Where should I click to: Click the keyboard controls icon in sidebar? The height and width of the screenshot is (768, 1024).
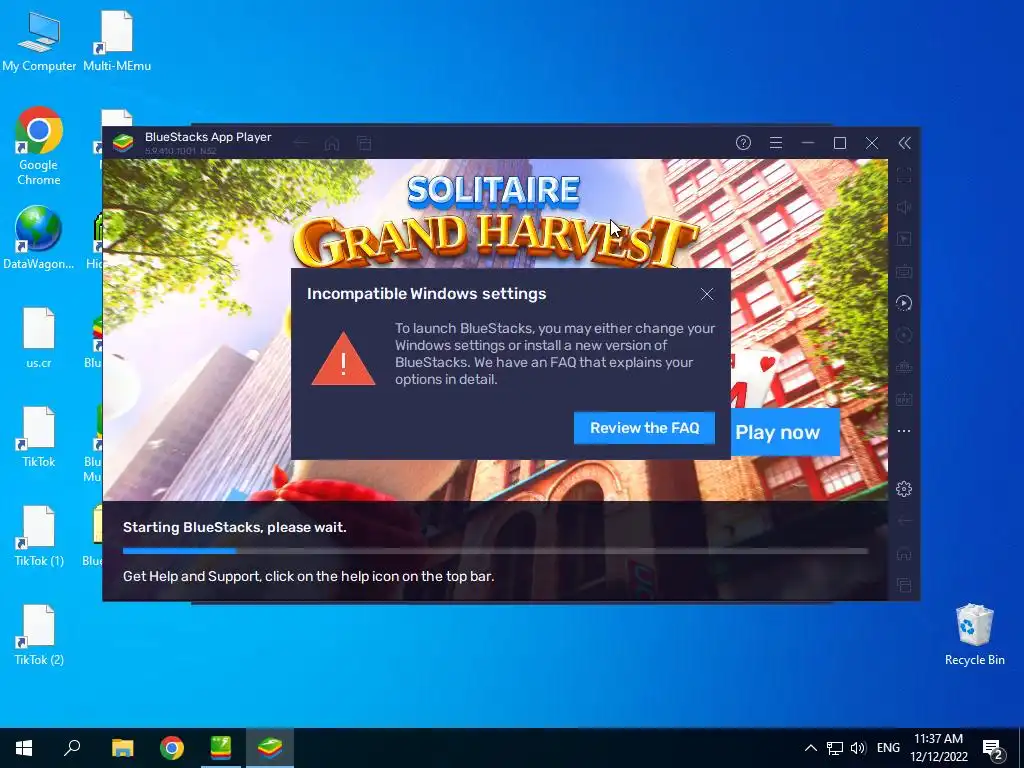[904, 271]
